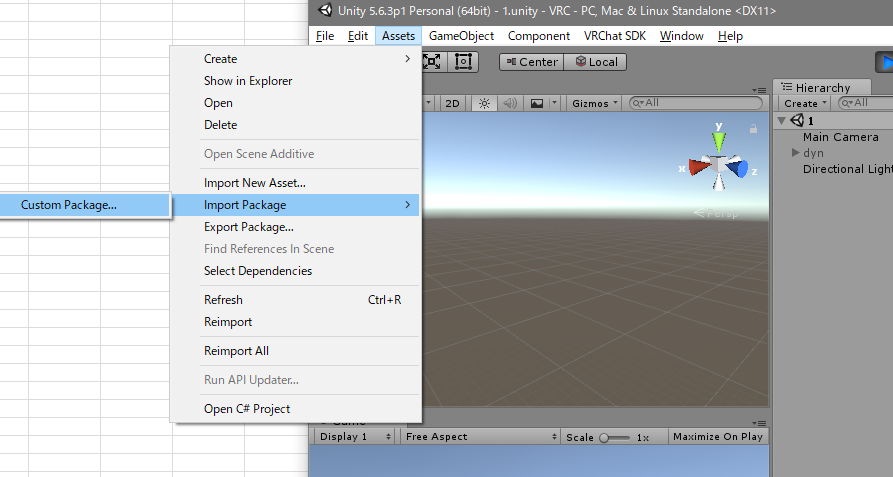
Task: Choose Delete from Assets menu
Action: point(296,125)
